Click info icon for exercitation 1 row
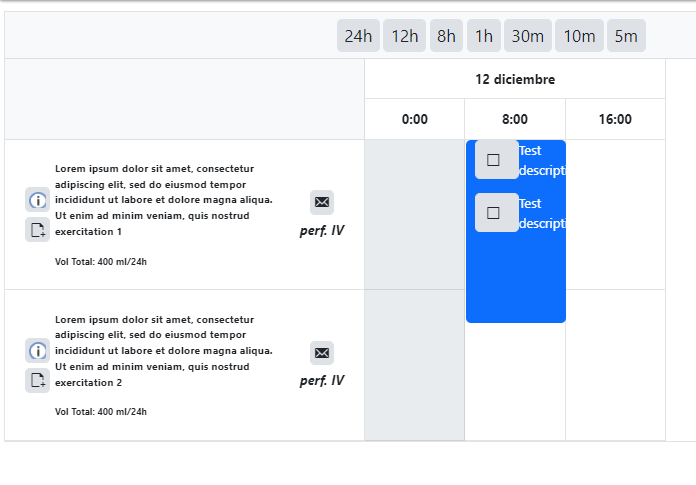Viewport: 696px width, 485px height. tap(37, 200)
